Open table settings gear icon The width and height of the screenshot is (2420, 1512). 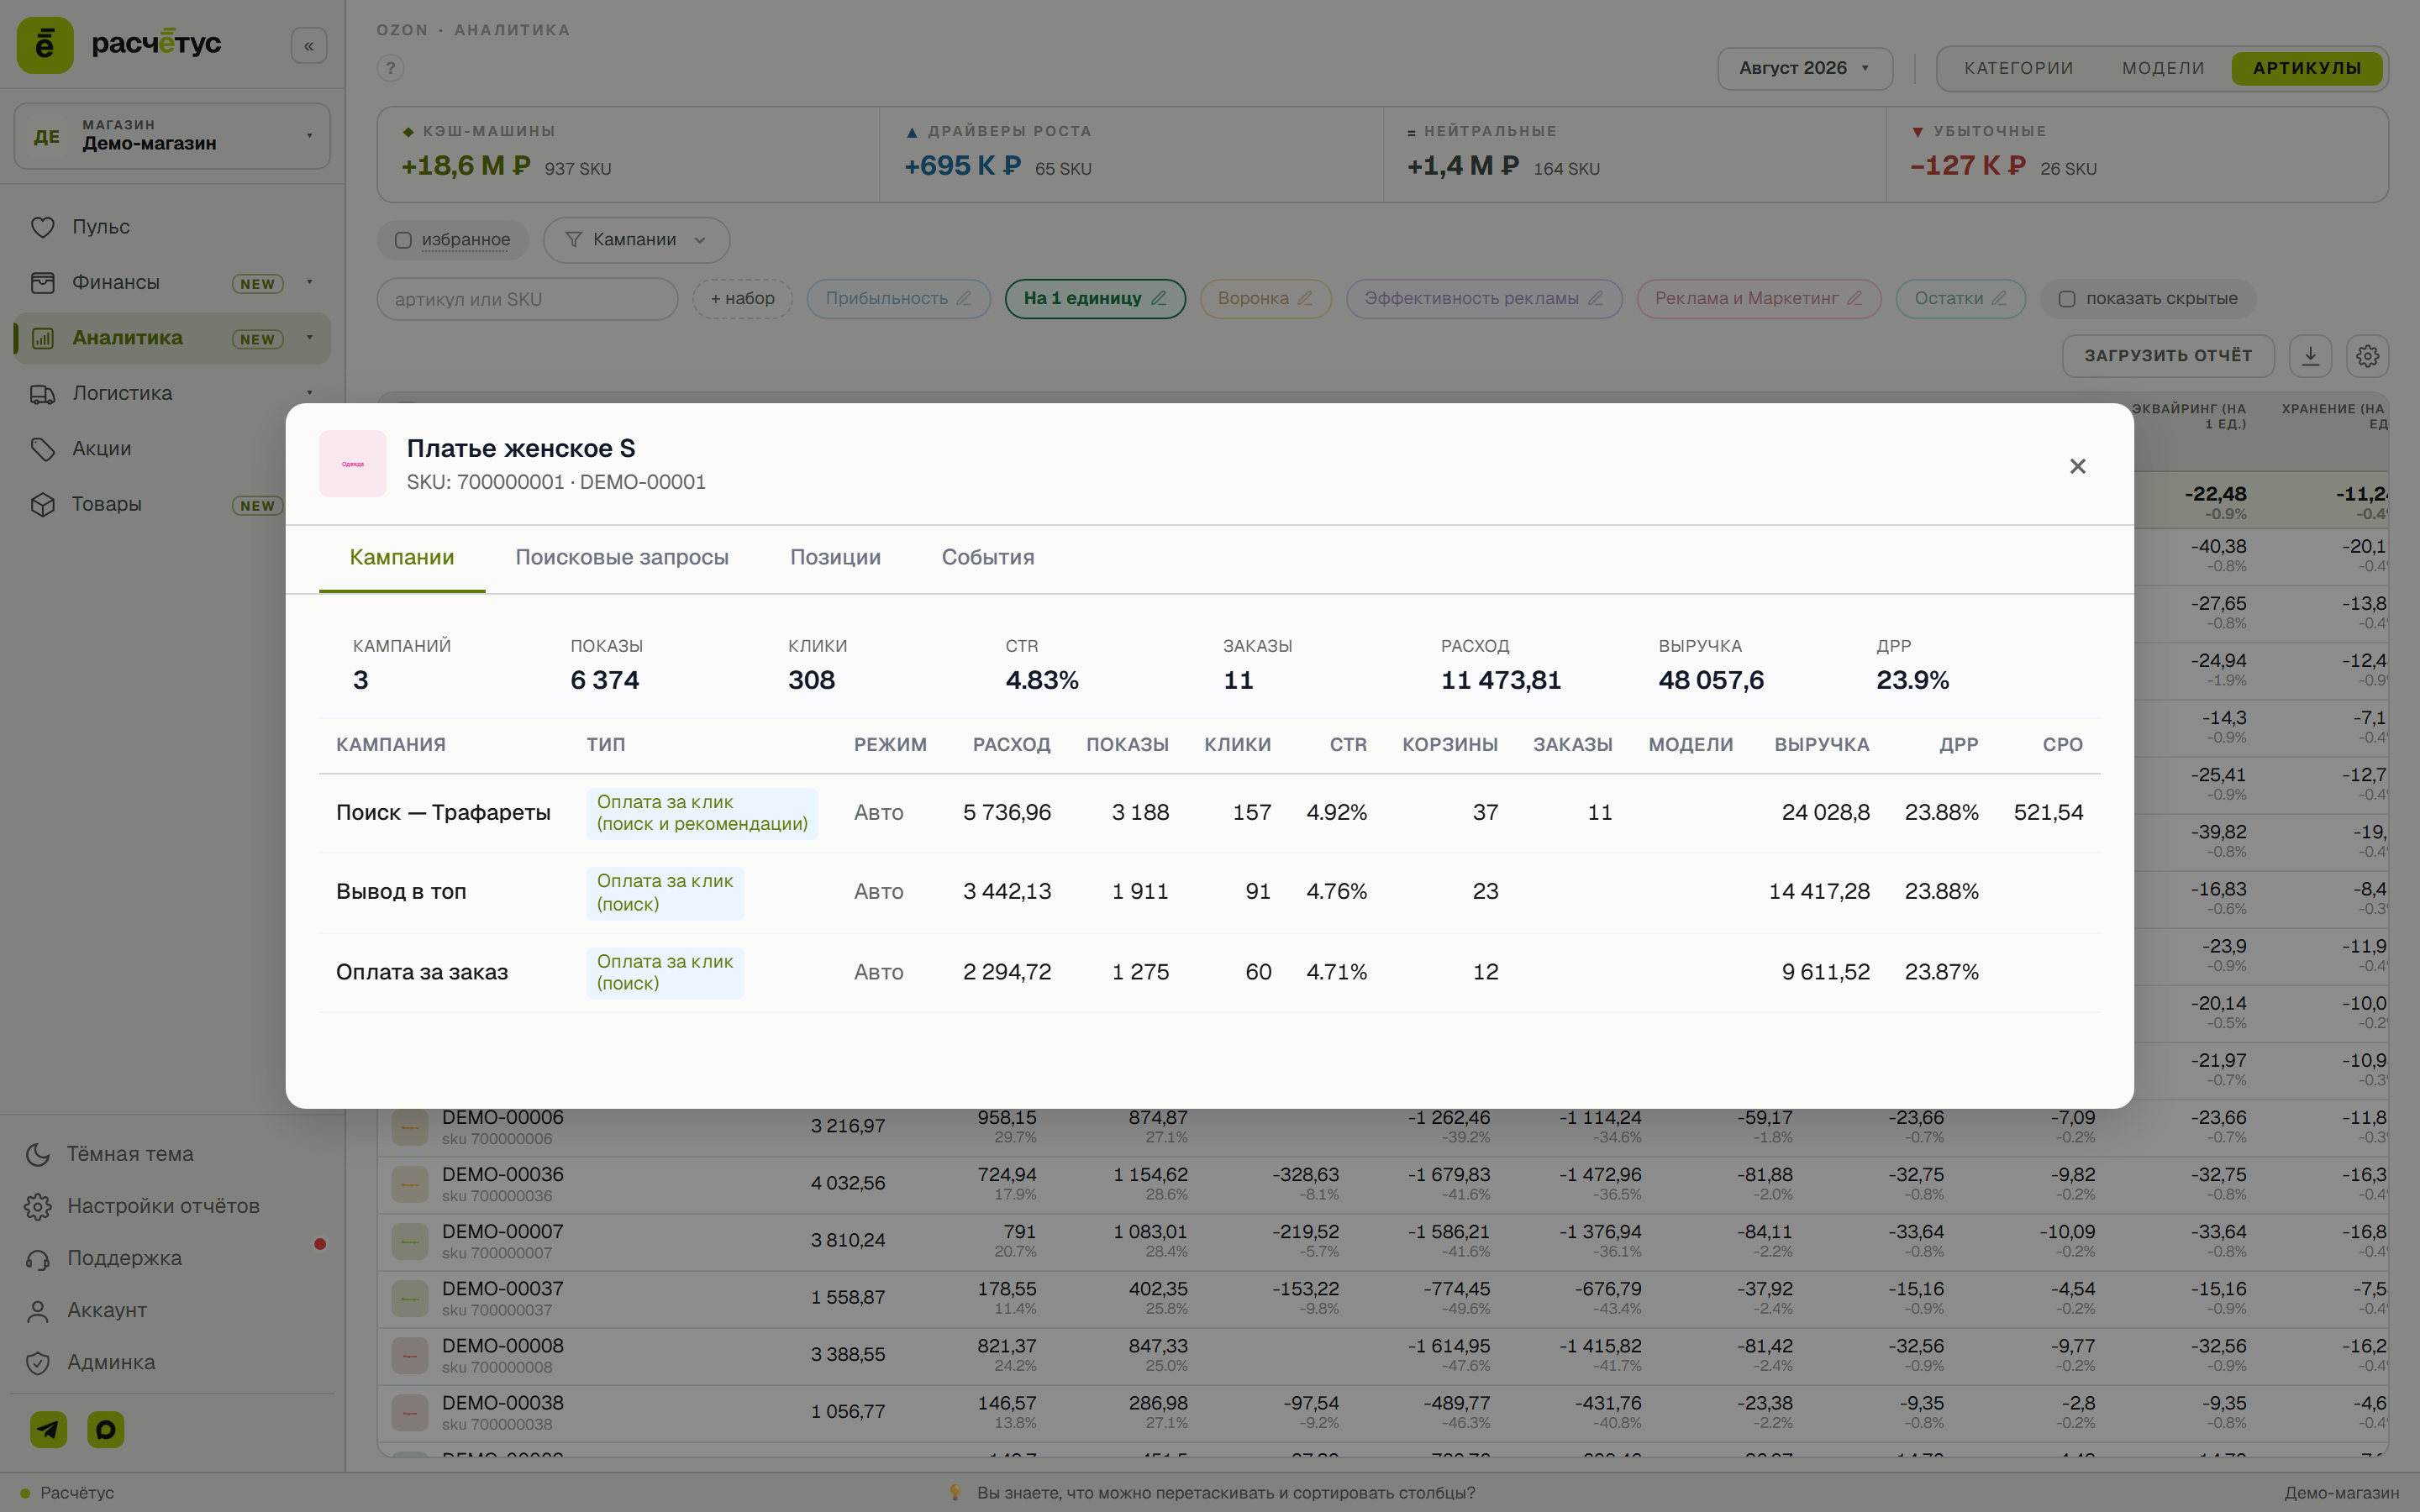(2367, 356)
